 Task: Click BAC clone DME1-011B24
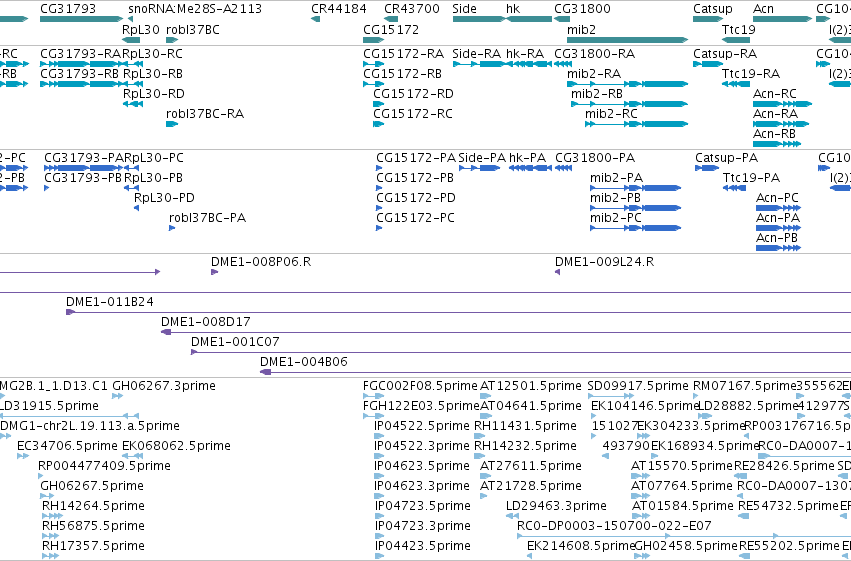click(x=110, y=302)
